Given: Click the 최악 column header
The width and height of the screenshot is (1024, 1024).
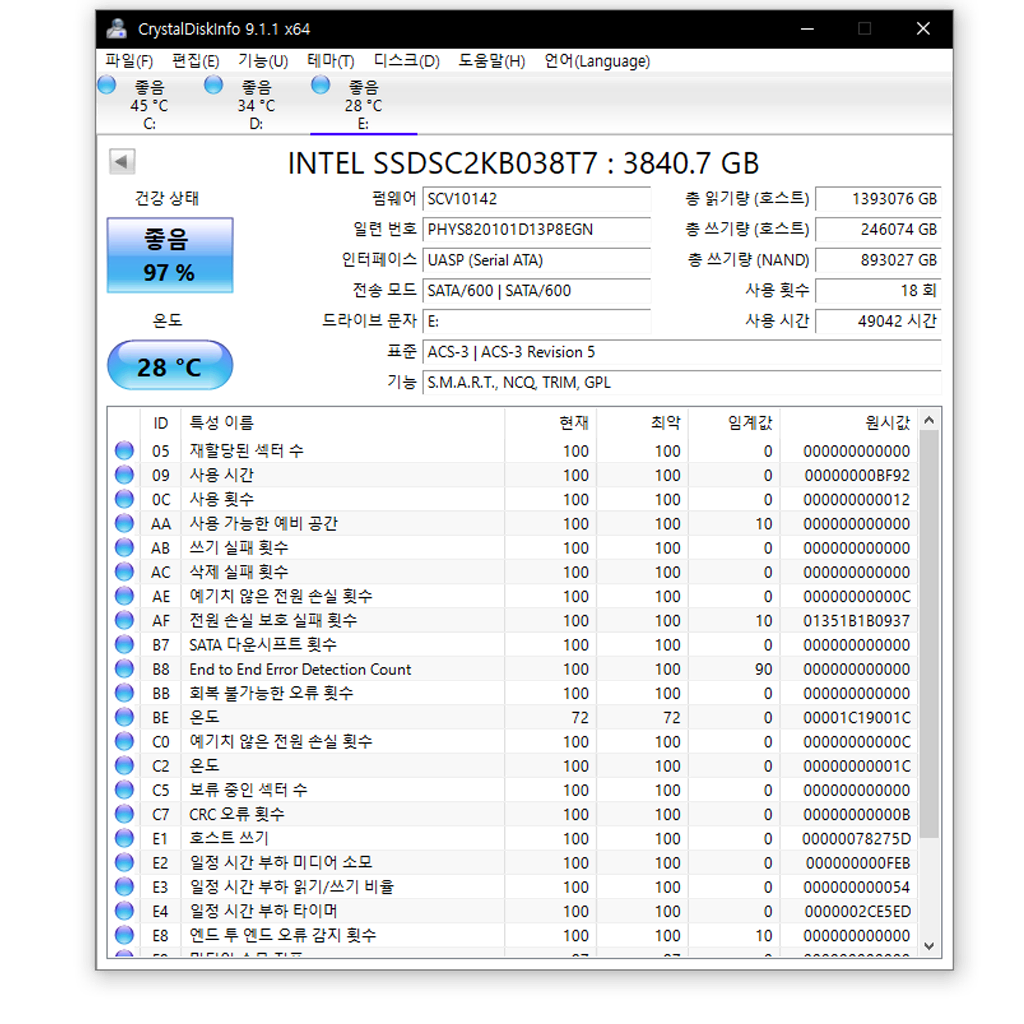Looking at the screenshot, I should click(x=642, y=423).
